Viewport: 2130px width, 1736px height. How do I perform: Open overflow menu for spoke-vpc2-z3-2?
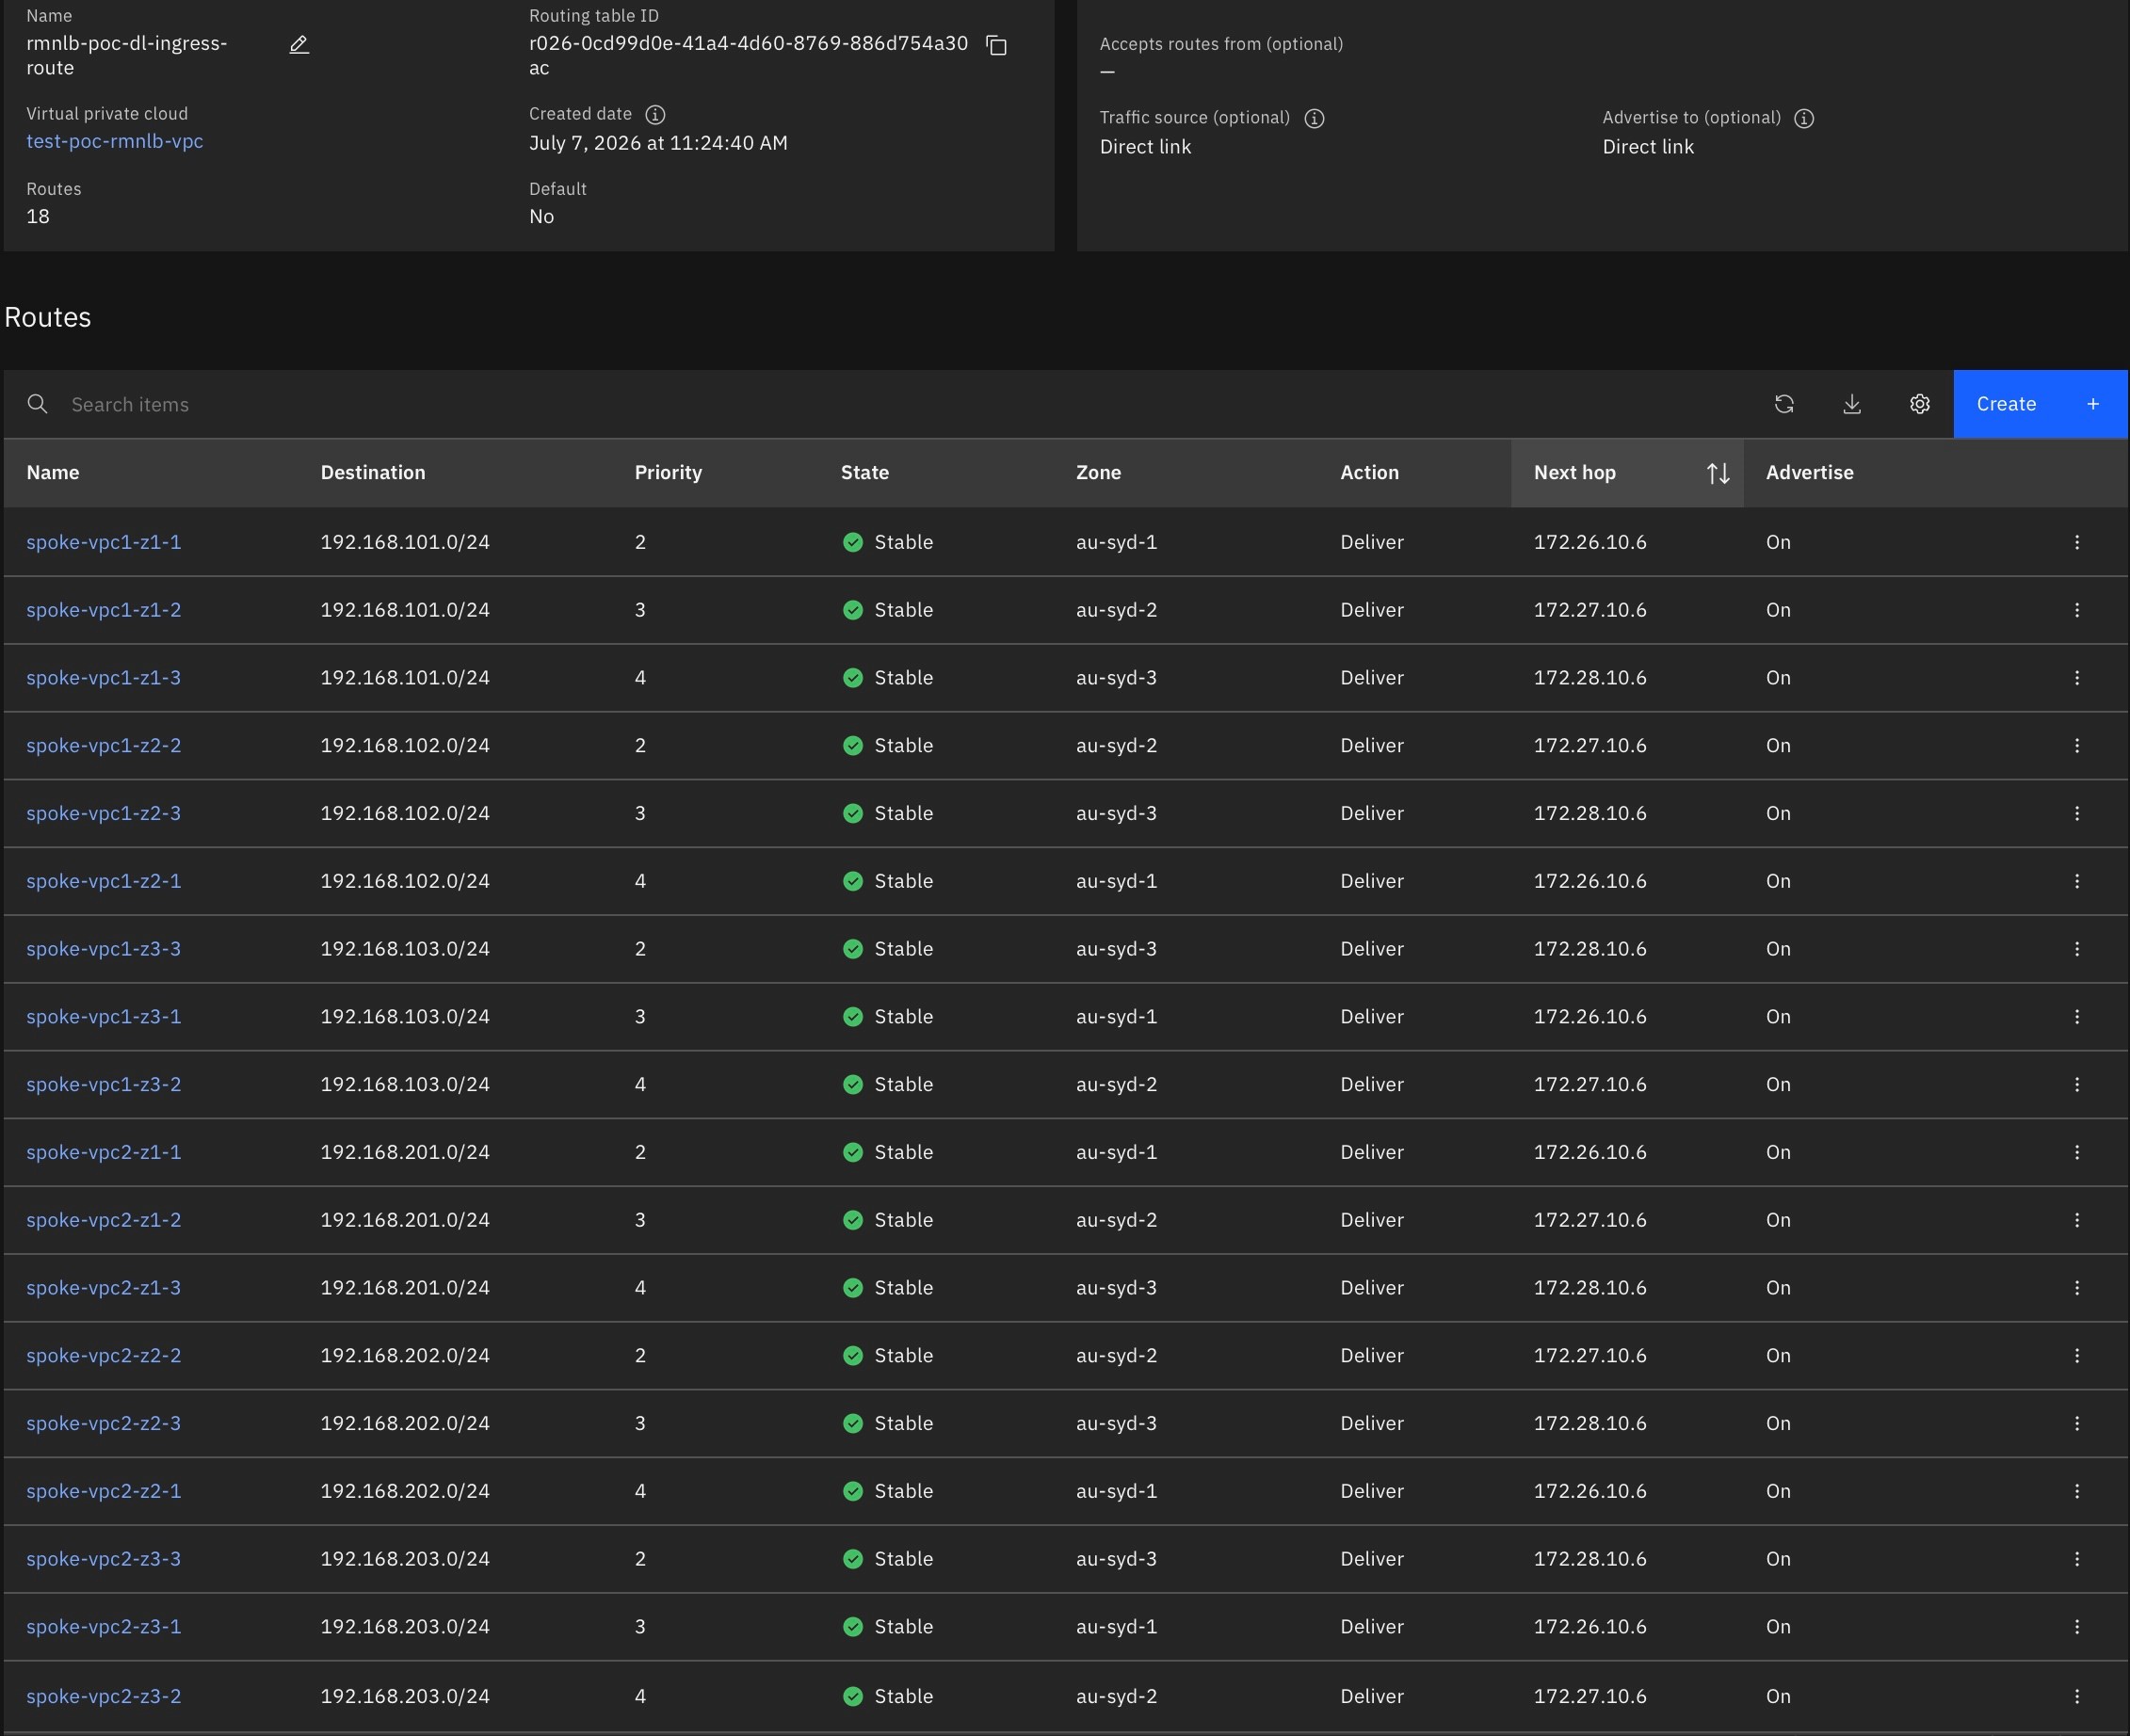[x=2077, y=1697]
